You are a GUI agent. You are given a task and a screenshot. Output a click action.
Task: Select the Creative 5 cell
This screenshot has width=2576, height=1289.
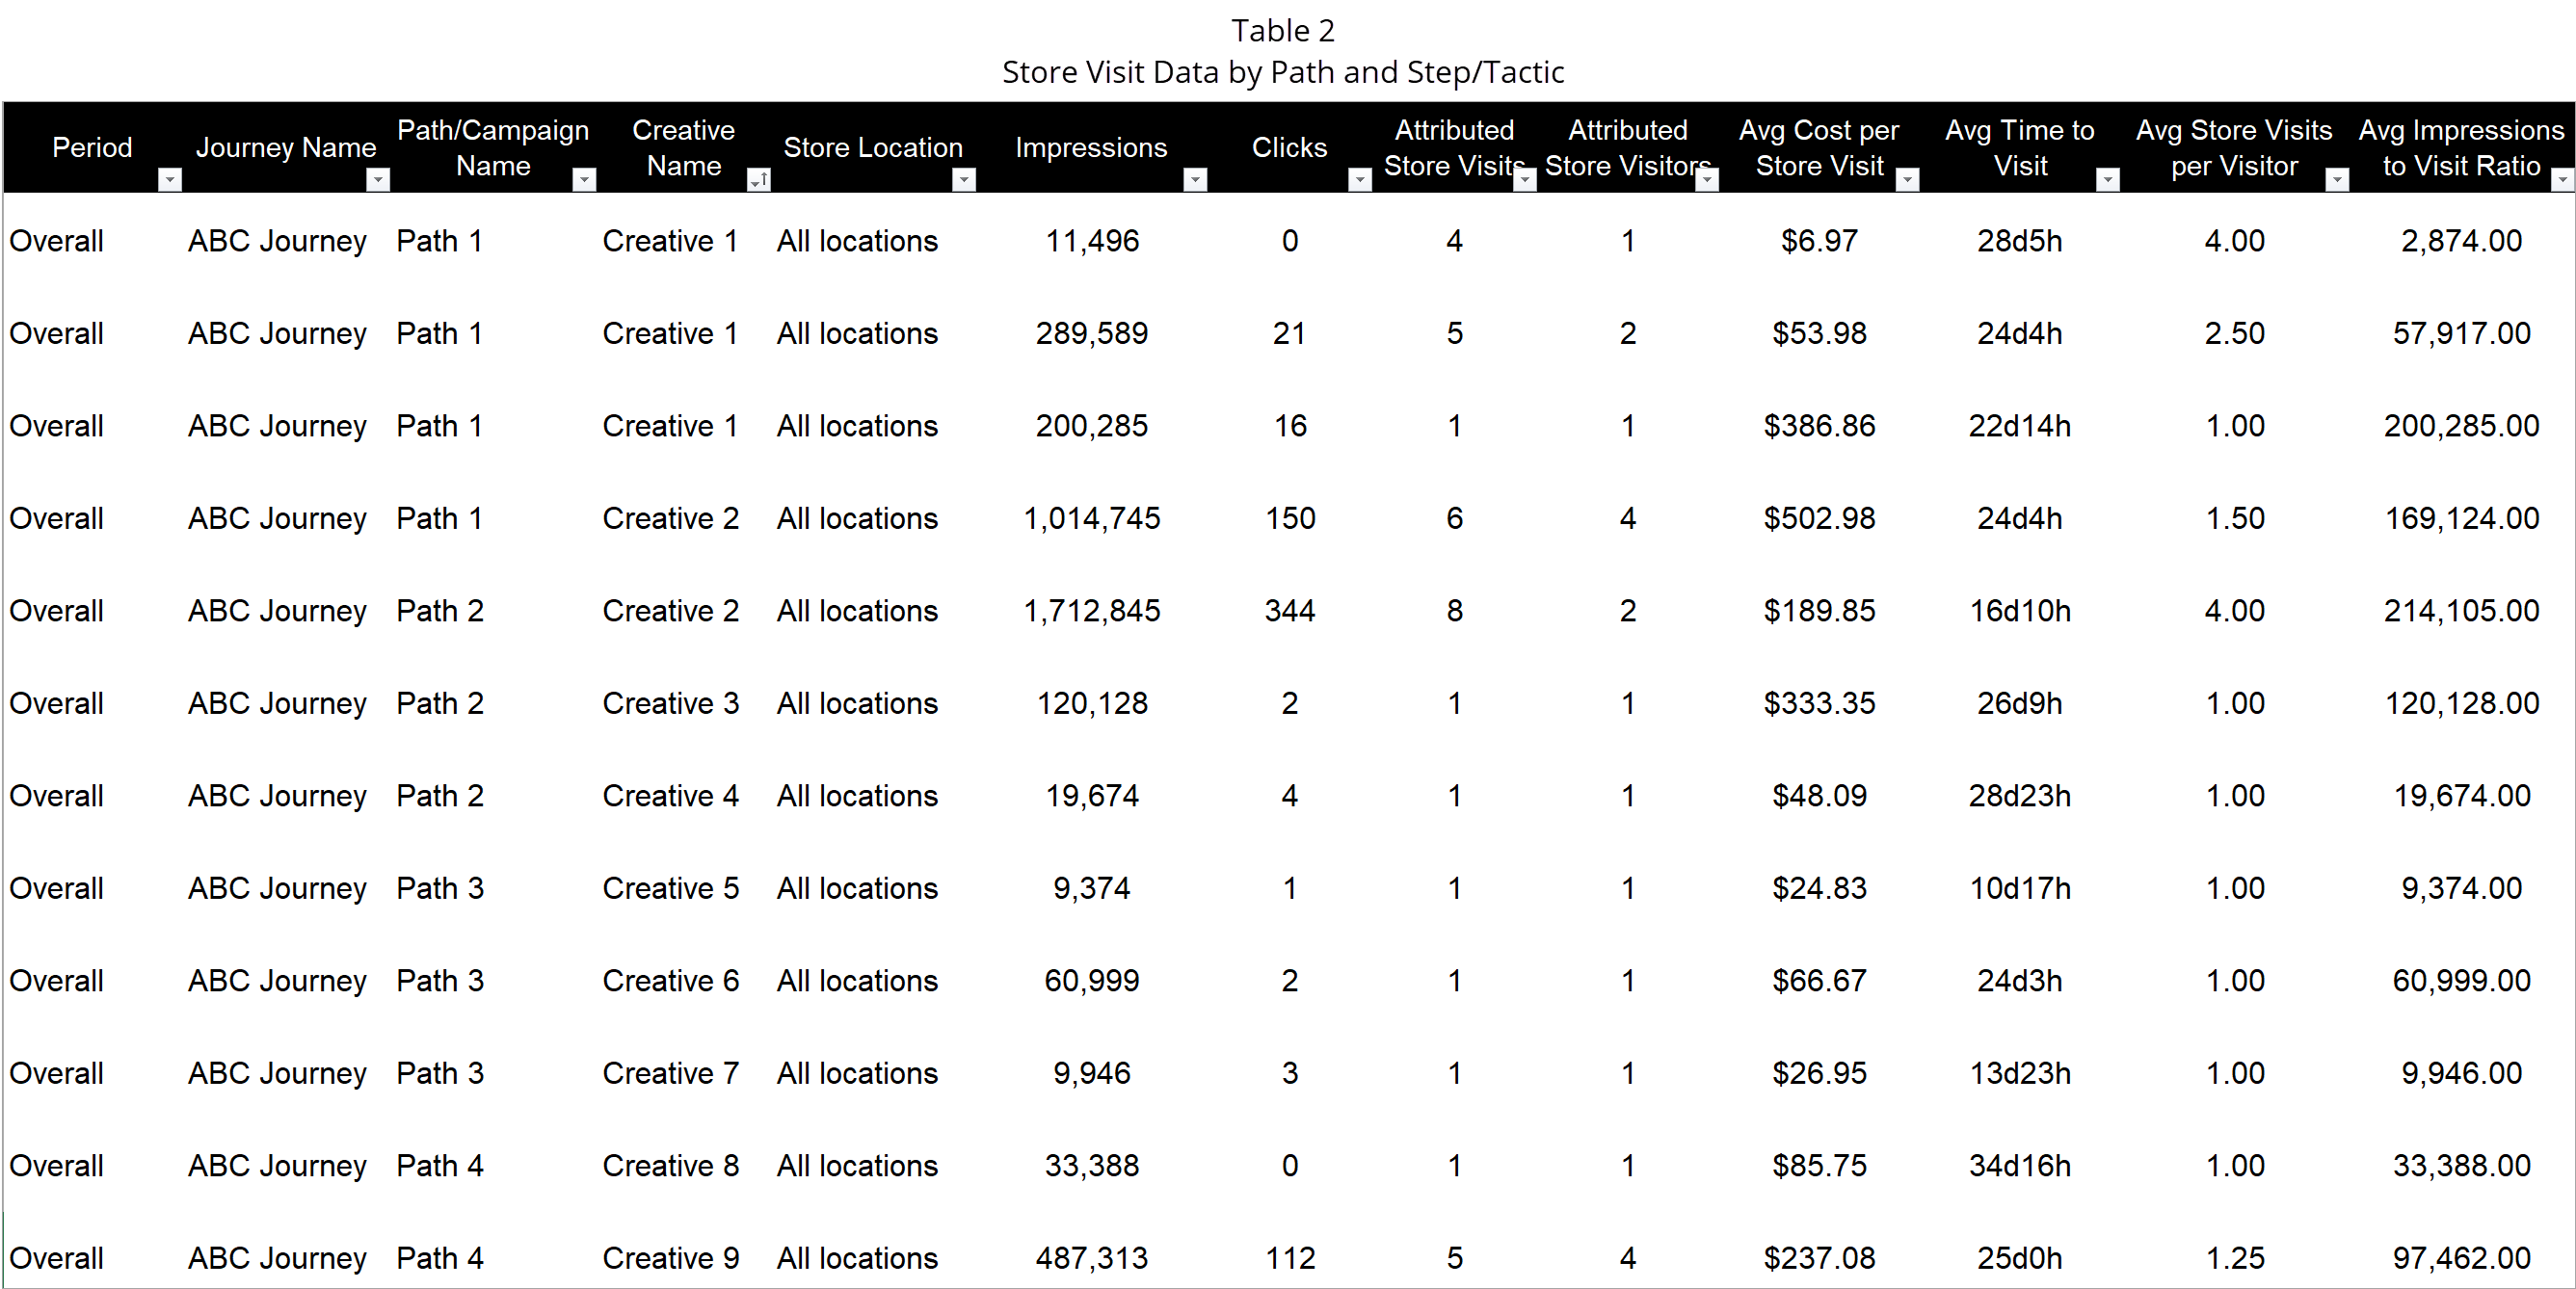pyautogui.click(x=670, y=888)
